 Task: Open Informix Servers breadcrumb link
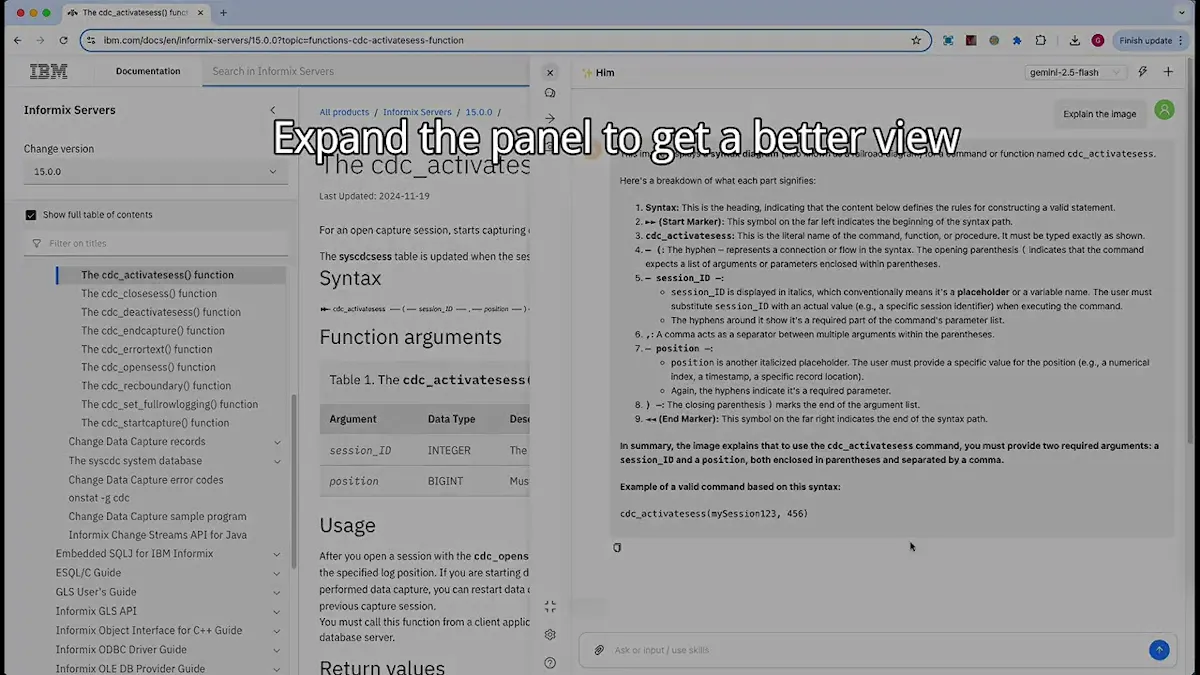pyautogui.click(x=417, y=112)
